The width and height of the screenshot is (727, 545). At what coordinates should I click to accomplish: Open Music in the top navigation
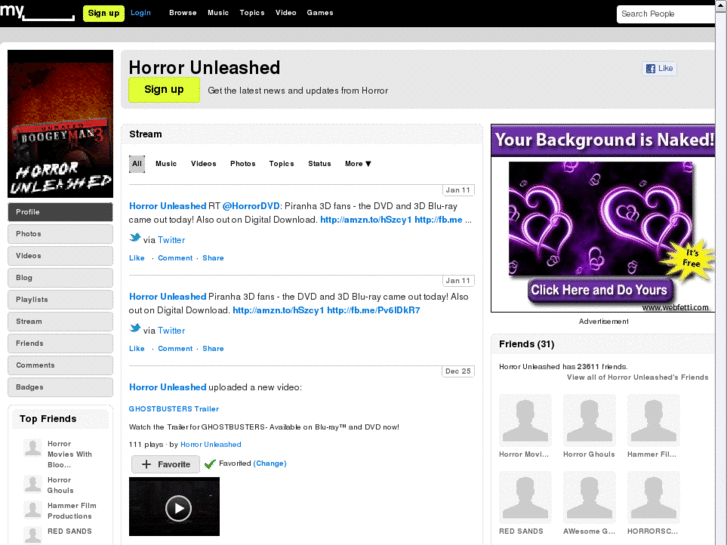(218, 13)
